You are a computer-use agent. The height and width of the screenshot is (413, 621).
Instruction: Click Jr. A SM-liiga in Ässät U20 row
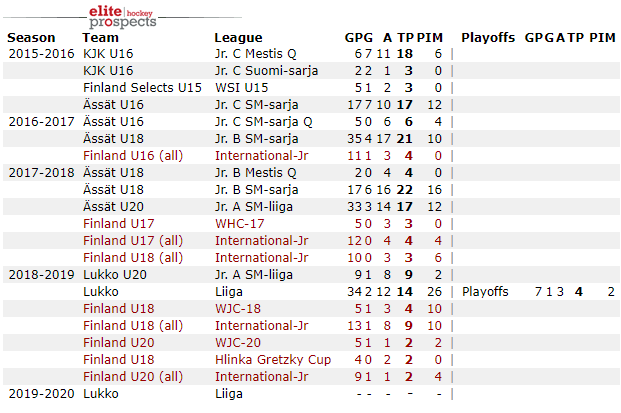[x=259, y=206]
